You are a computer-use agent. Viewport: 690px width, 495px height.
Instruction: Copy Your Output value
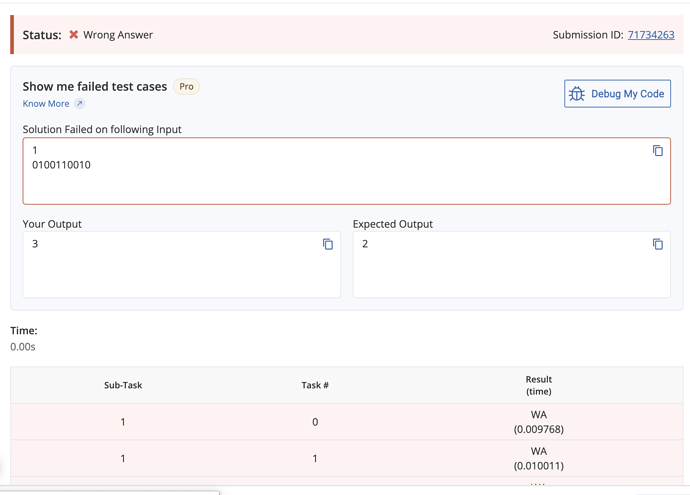[x=327, y=244]
